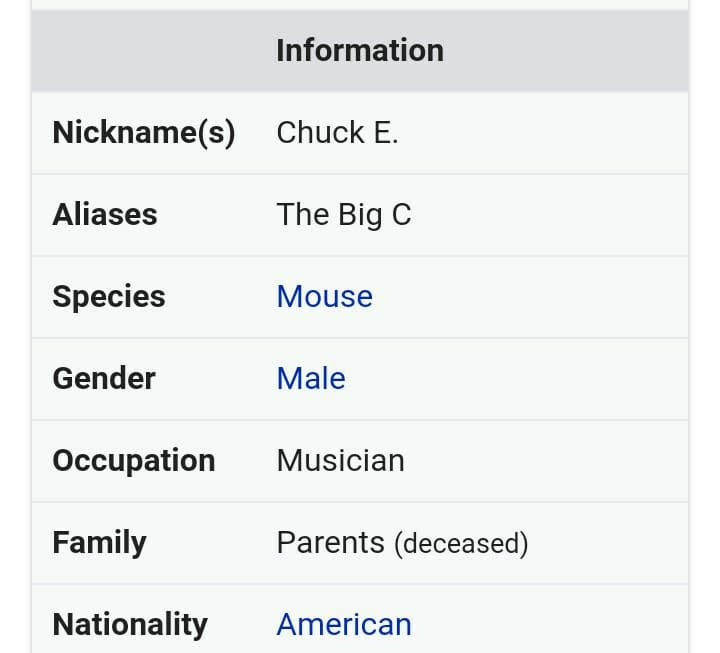Viewport: 720px width, 653px height.
Task: Click the Aliases row label
Action: coord(105,214)
